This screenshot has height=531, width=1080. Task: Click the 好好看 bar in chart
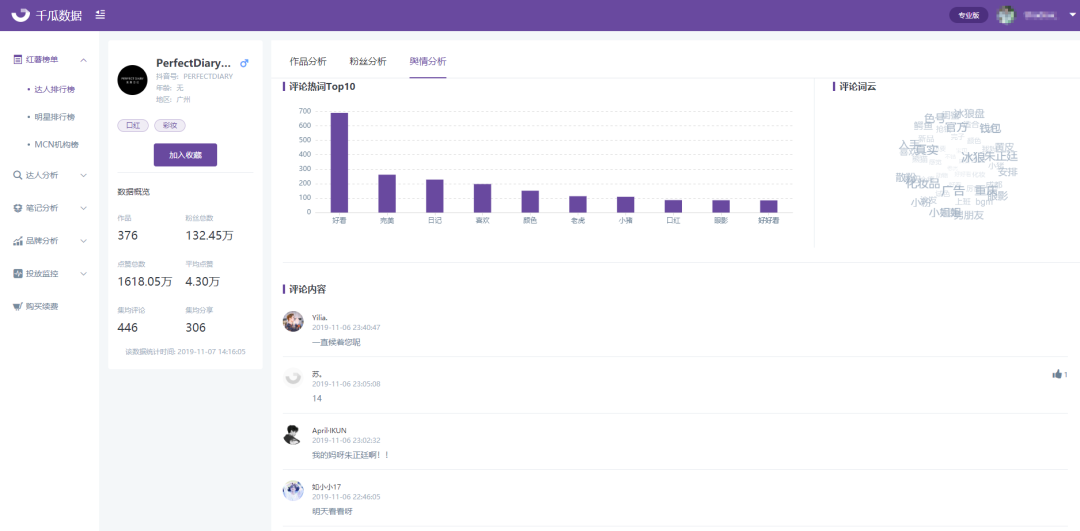point(769,206)
